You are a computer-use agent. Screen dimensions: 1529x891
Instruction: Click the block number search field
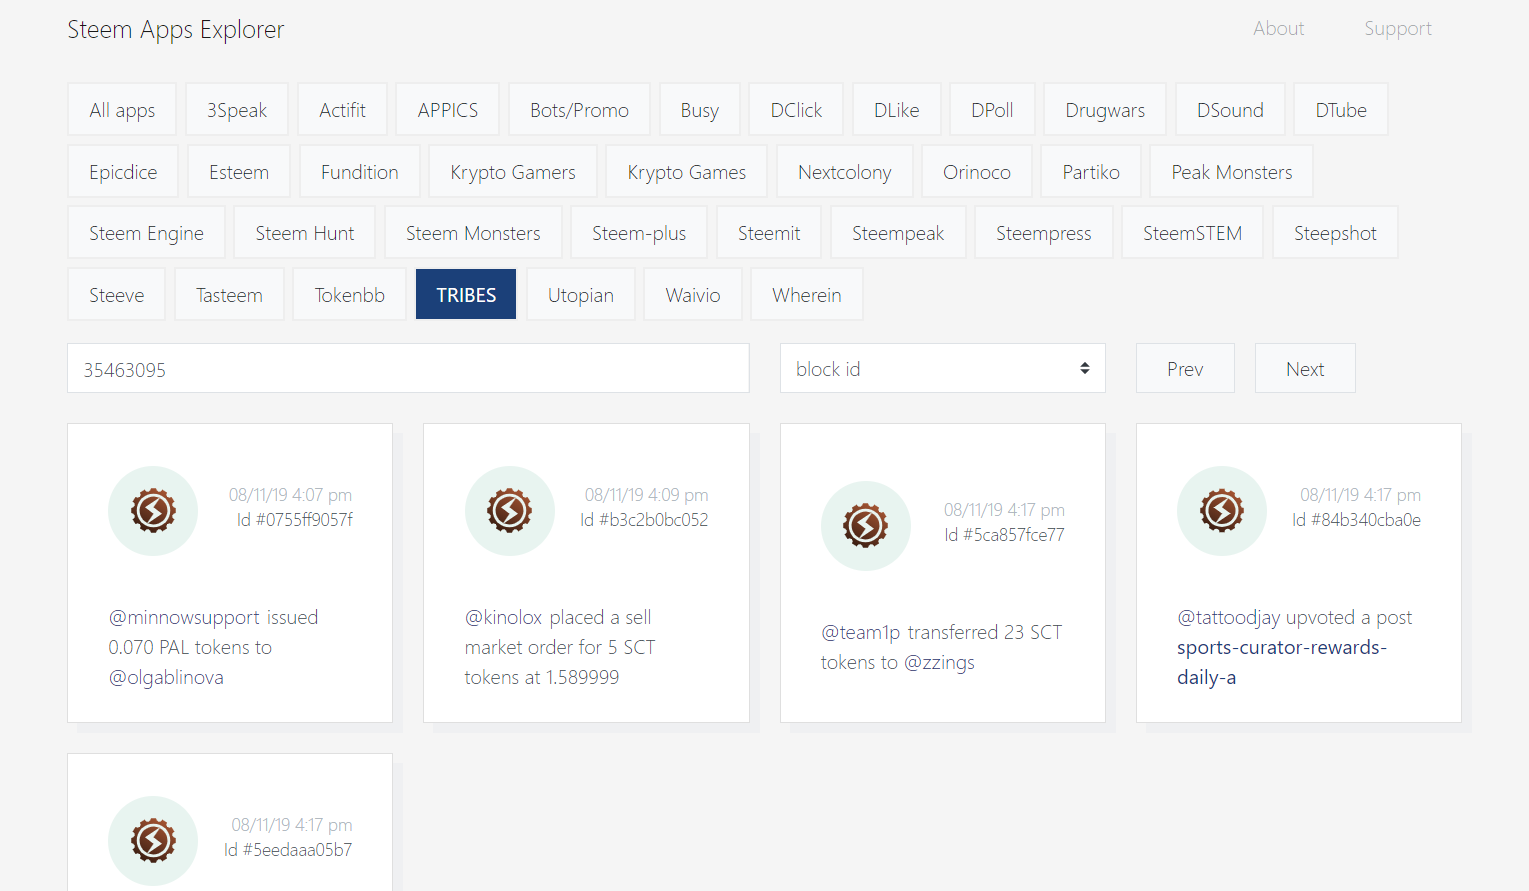[x=408, y=369]
